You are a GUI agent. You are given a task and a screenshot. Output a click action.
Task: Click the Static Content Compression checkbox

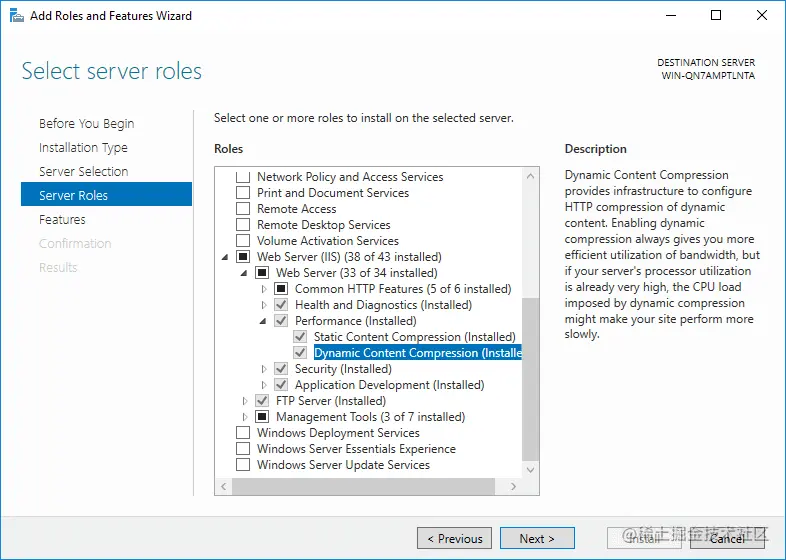pos(300,337)
